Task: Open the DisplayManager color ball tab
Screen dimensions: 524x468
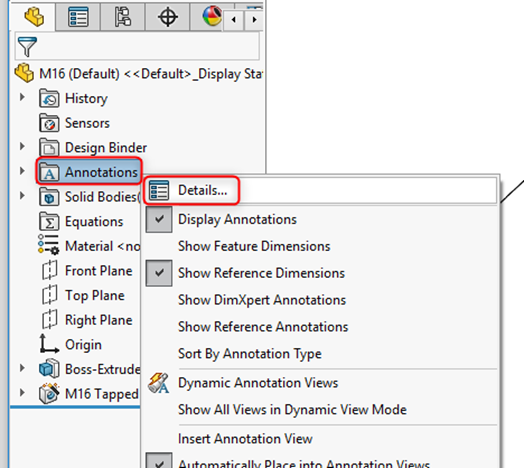Action: click(x=211, y=16)
